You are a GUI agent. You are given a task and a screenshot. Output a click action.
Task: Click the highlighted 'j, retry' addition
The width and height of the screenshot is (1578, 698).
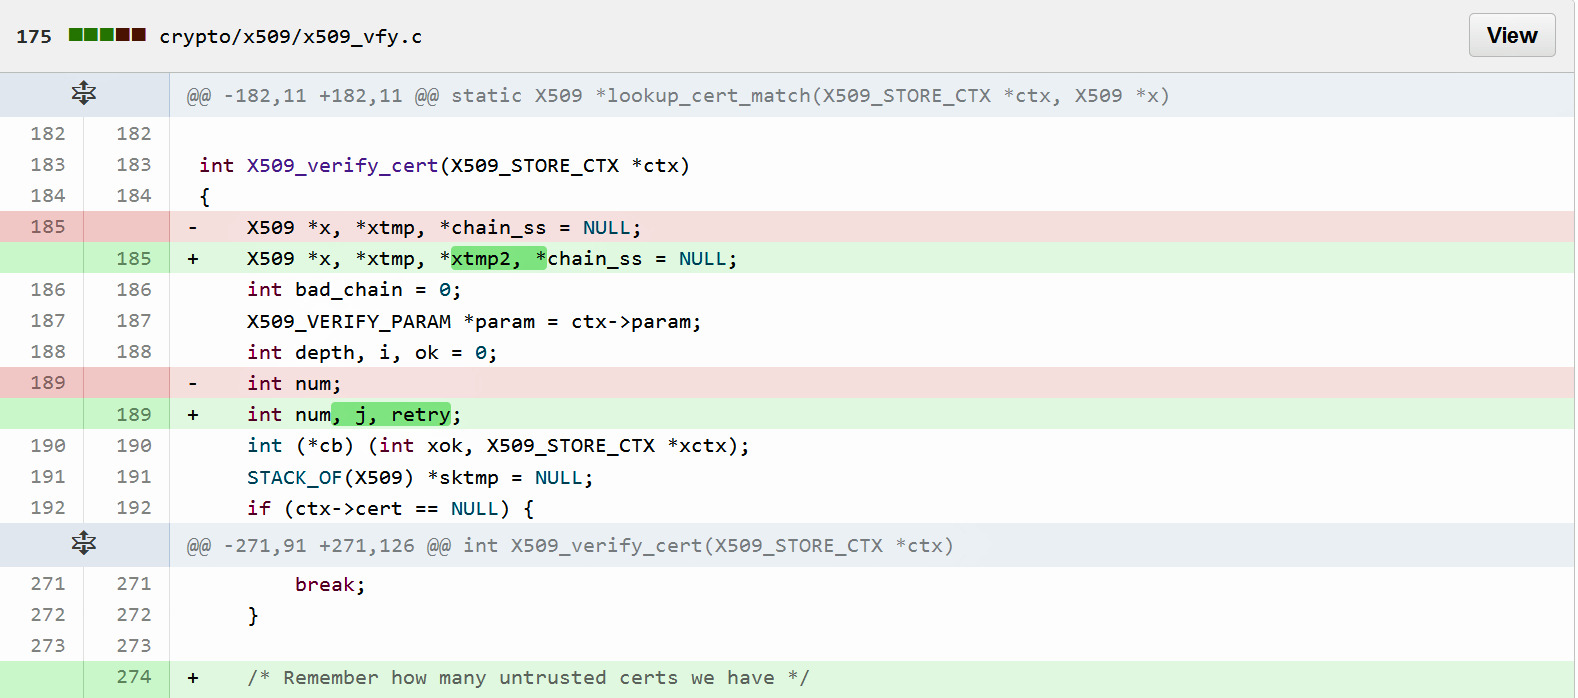click(392, 415)
